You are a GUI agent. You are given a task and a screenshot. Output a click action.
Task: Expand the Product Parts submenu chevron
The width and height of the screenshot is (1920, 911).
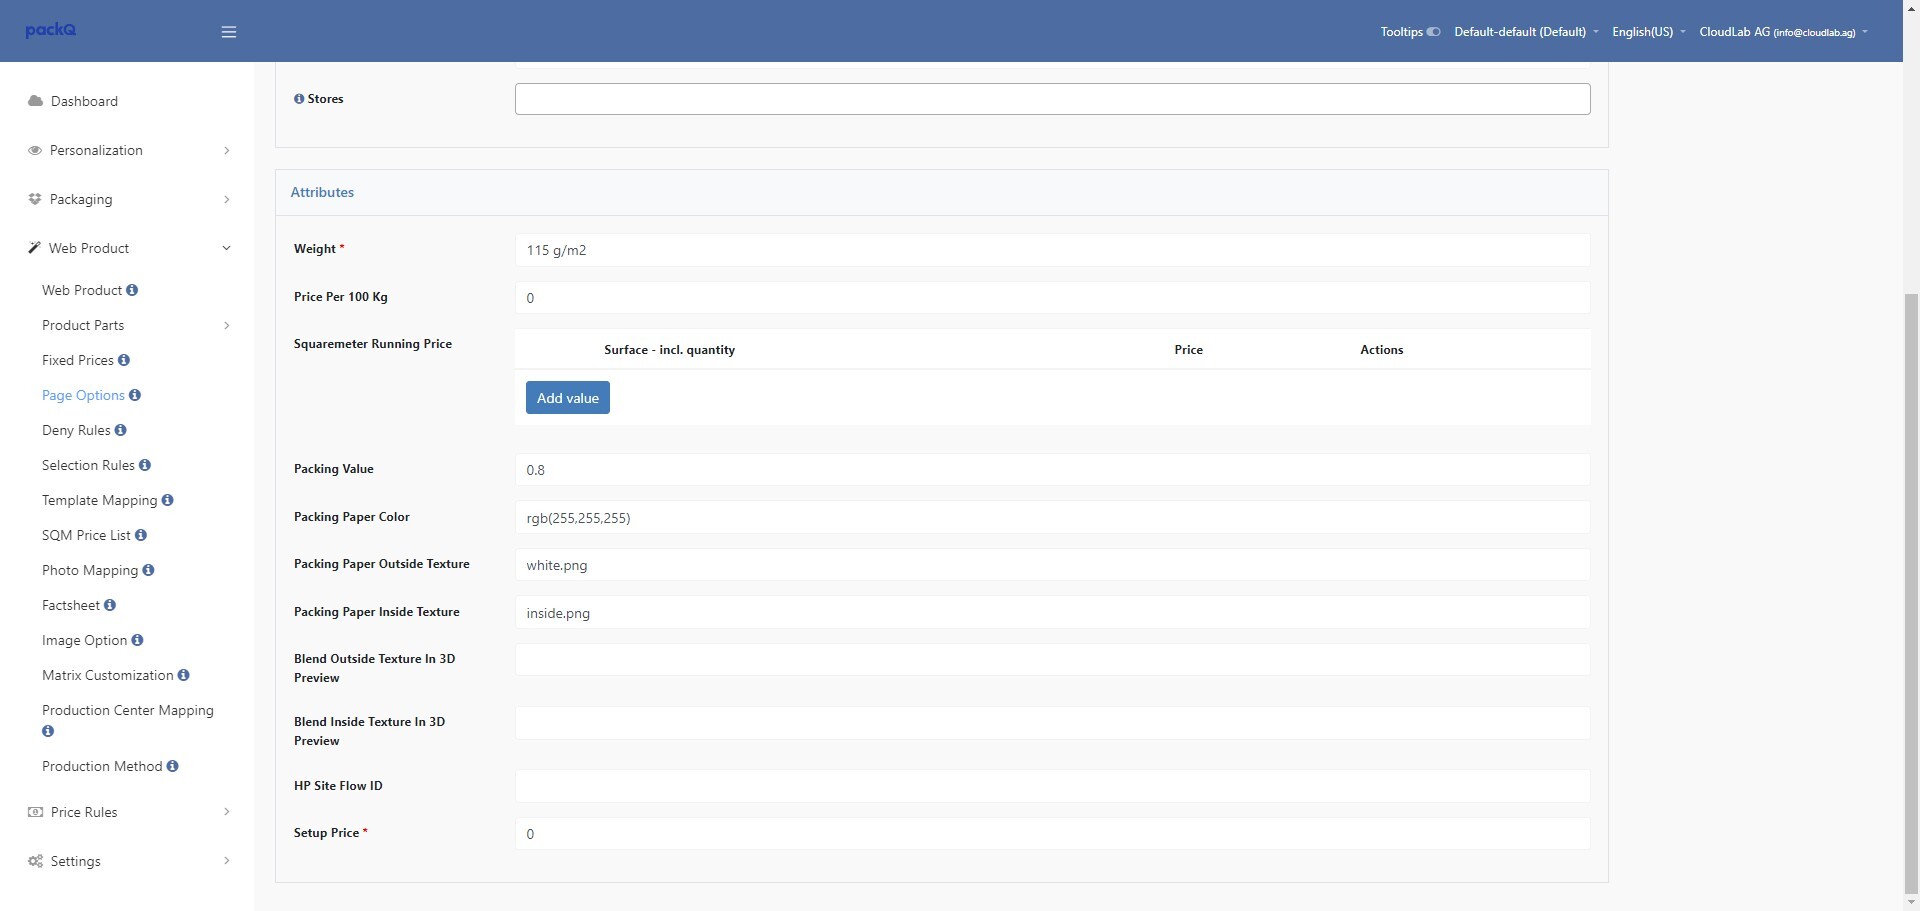click(x=227, y=325)
